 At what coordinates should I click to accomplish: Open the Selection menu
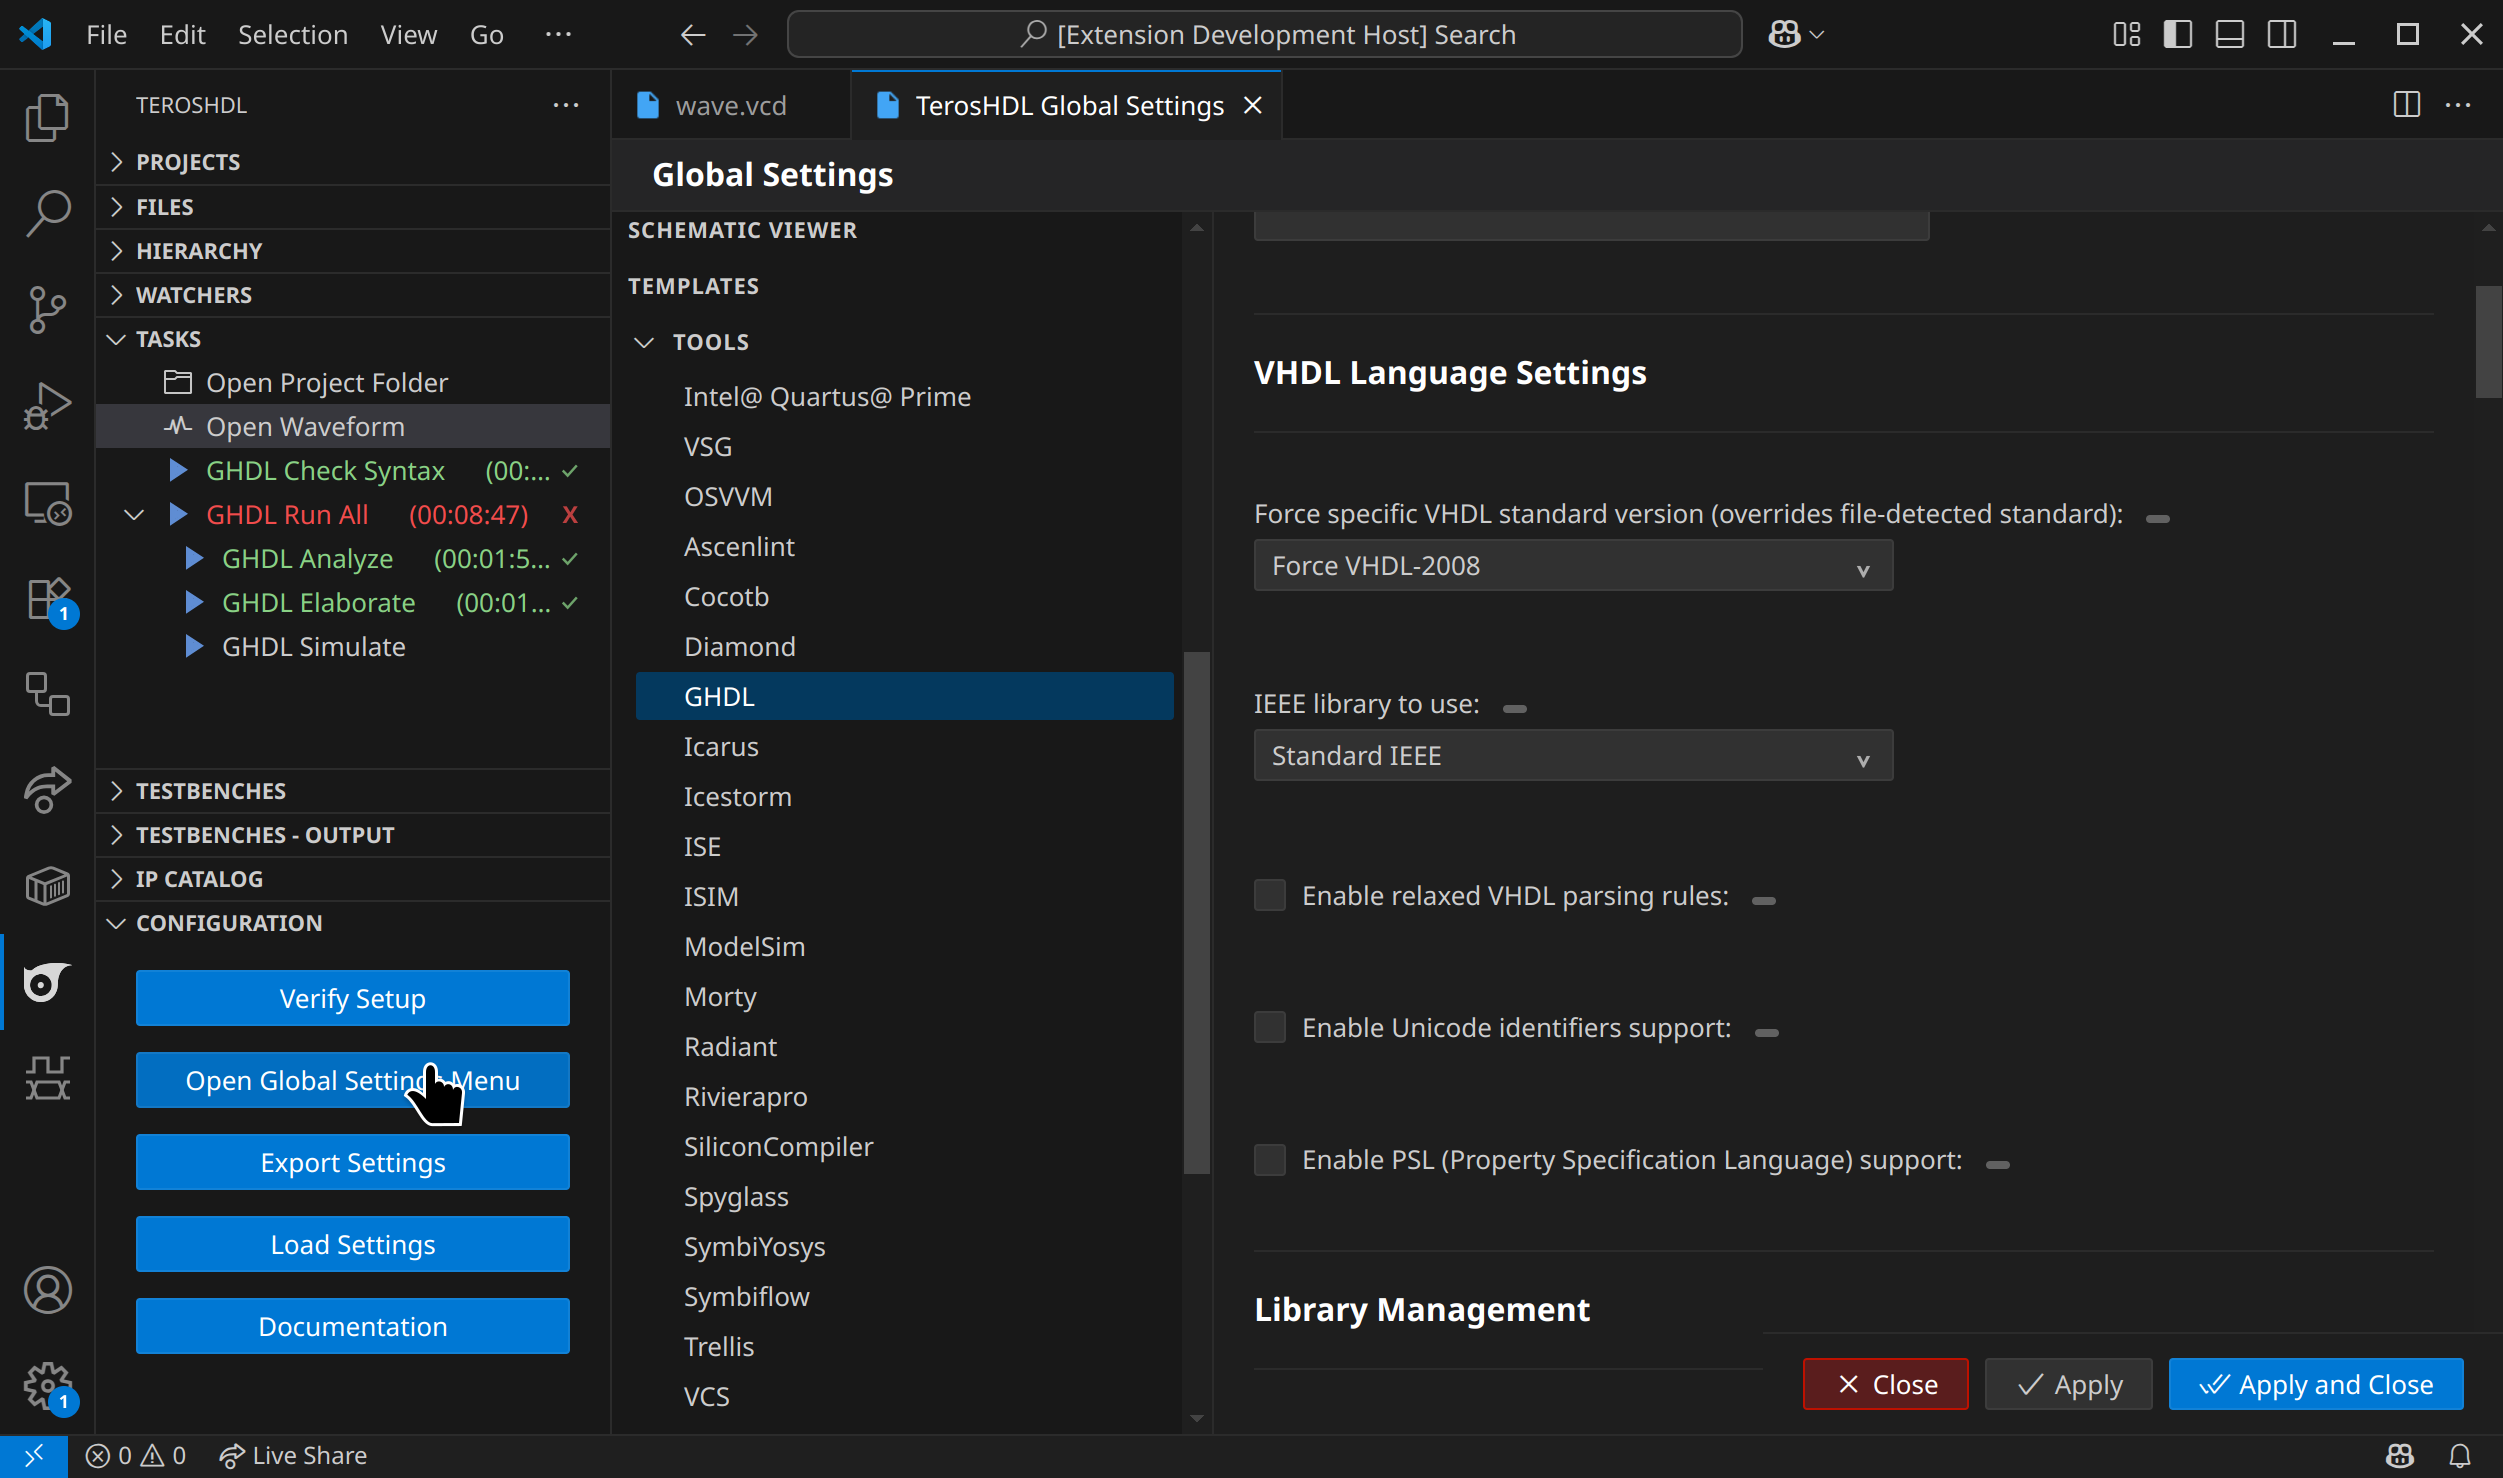click(x=292, y=35)
